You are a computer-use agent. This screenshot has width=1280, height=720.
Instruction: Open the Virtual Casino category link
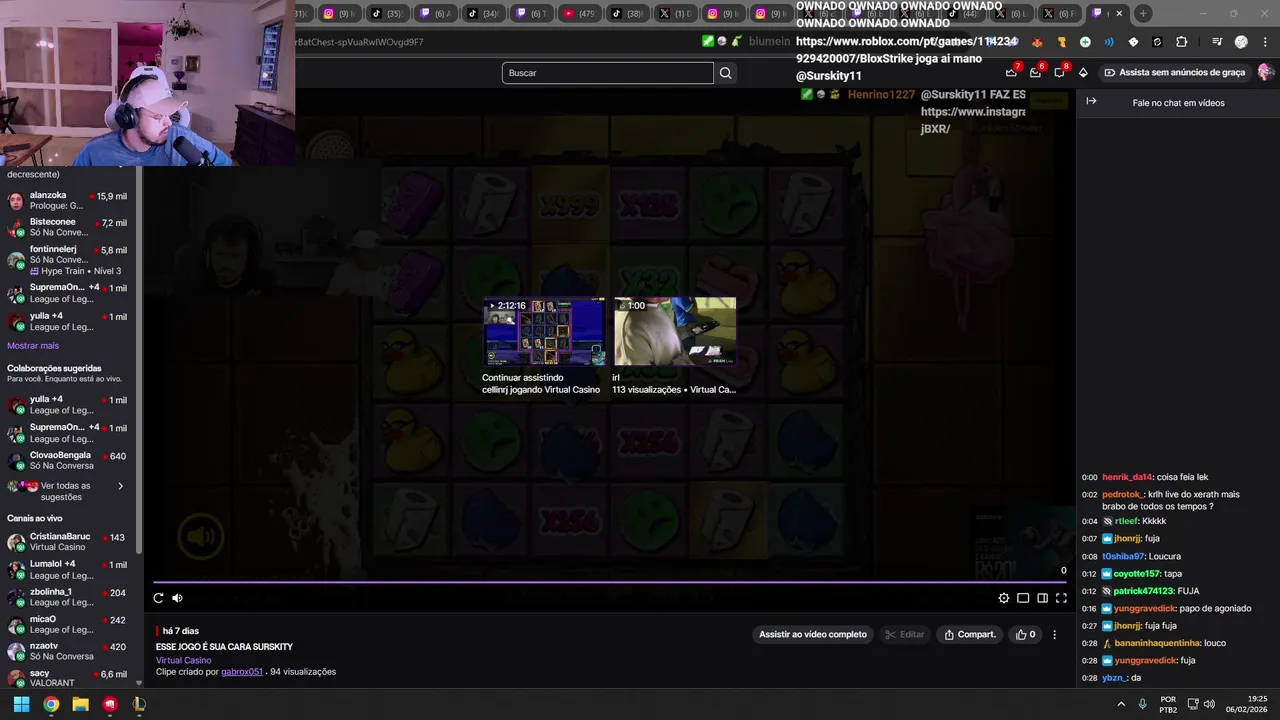click(183, 660)
